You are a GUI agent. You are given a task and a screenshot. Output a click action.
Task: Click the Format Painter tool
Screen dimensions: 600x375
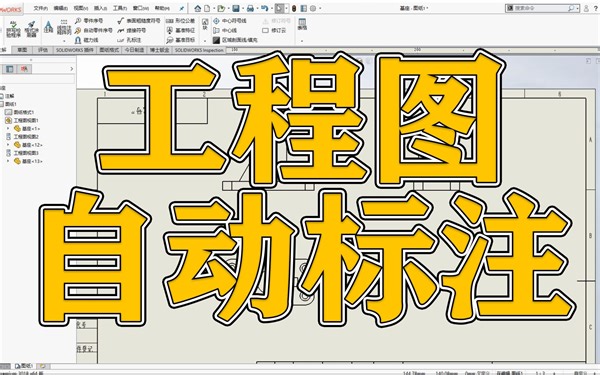click(x=32, y=29)
